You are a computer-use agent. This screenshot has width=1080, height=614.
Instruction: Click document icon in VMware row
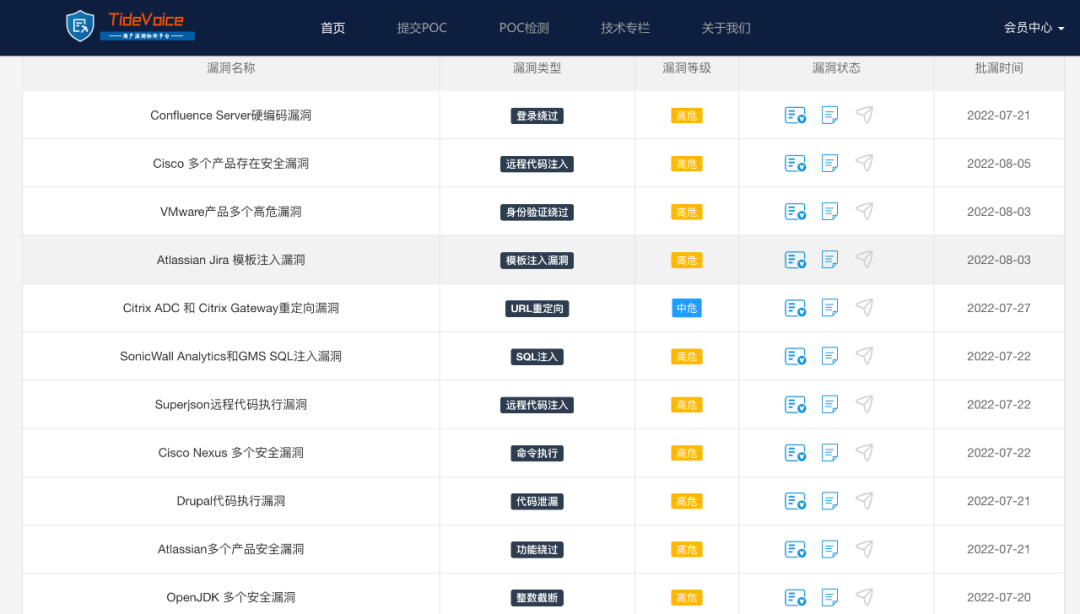click(x=830, y=212)
